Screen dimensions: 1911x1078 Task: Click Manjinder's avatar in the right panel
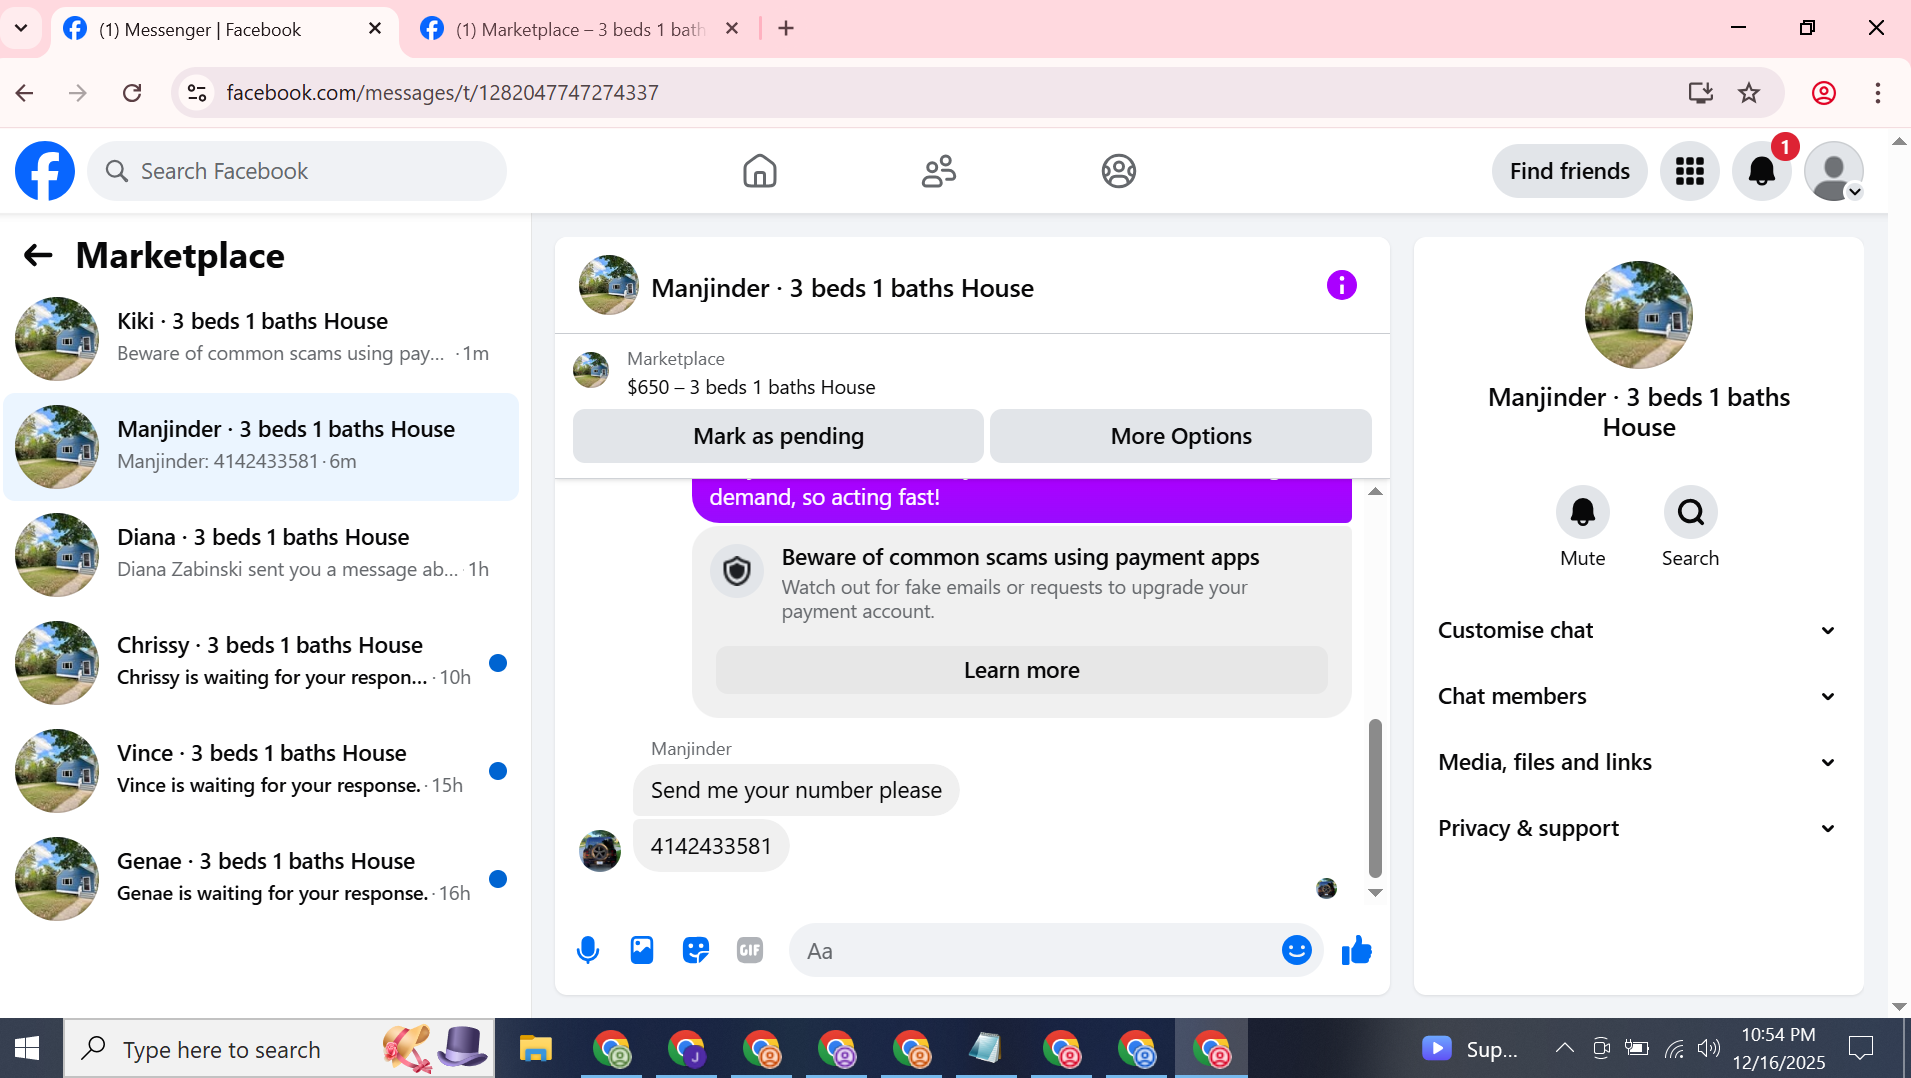coord(1639,315)
